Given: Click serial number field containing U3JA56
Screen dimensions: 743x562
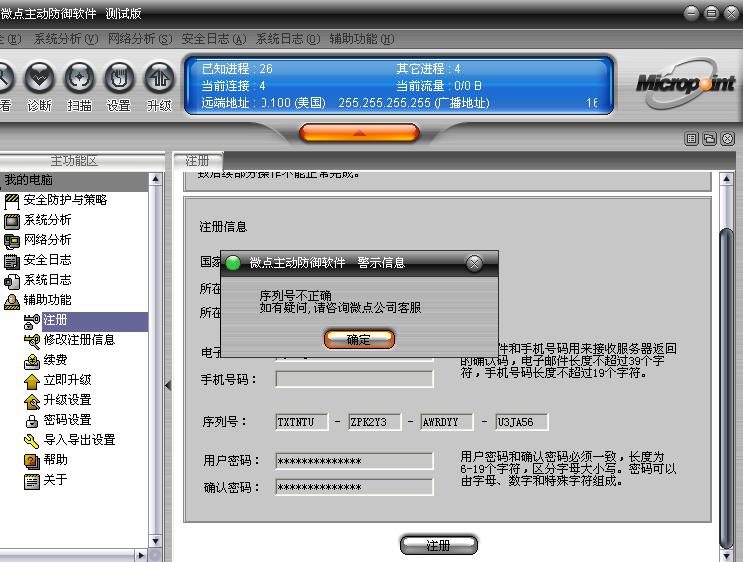Looking at the screenshot, I should pyautogui.click(x=522, y=422).
